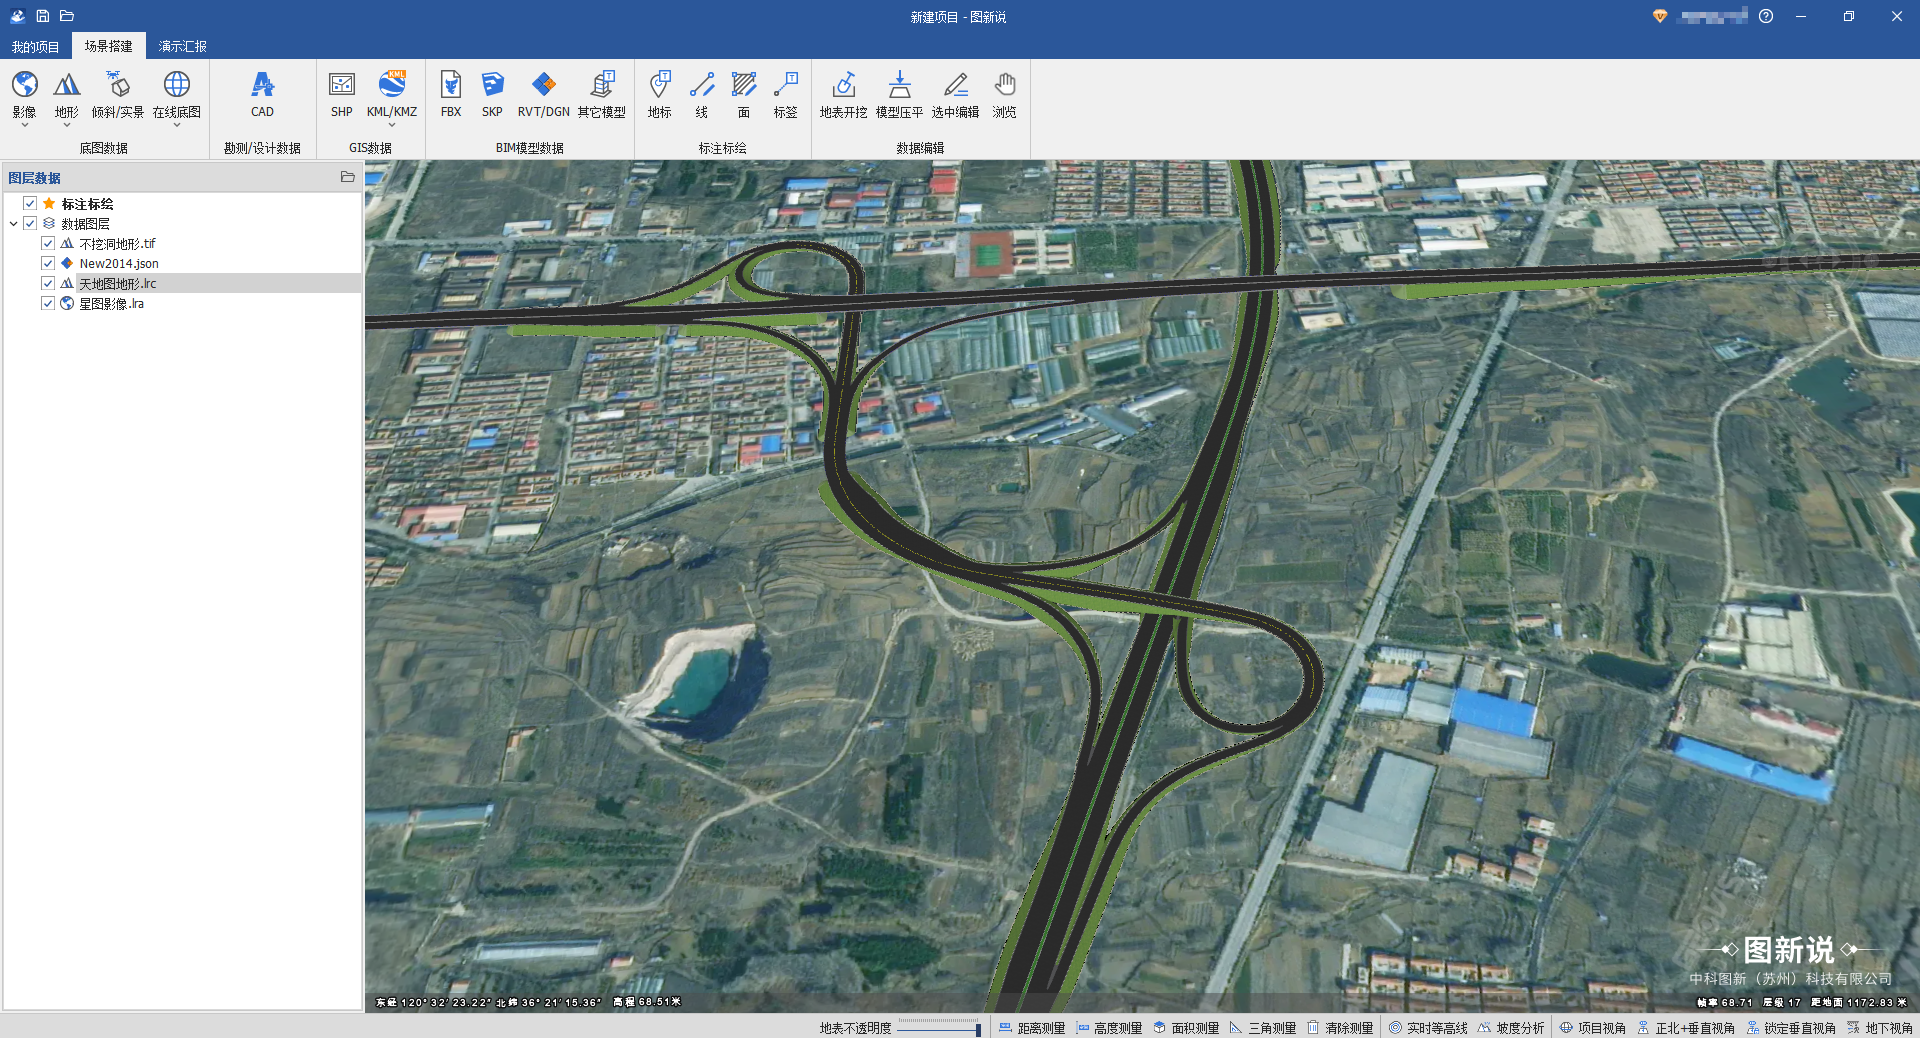Click the 坡度分析 slope analysis button
The width and height of the screenshot is (1920, 1038).
pos(1511,1028)
